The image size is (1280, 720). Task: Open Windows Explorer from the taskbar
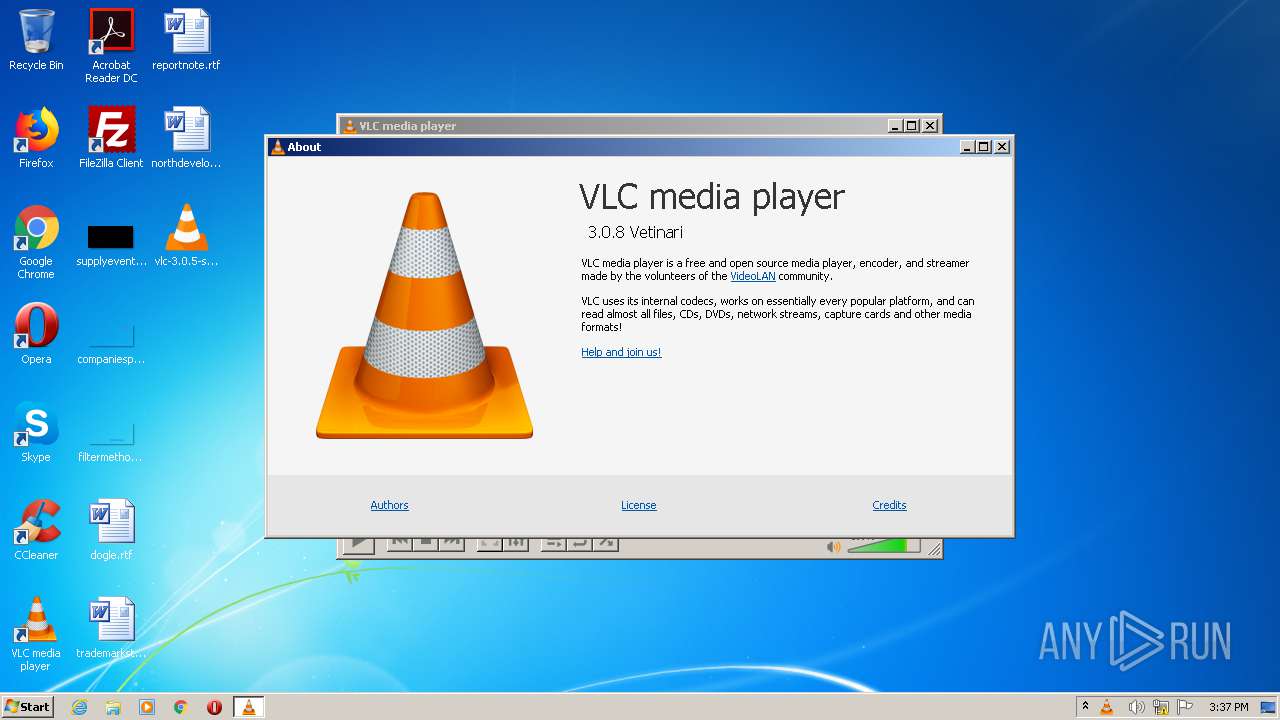(113, 707)
